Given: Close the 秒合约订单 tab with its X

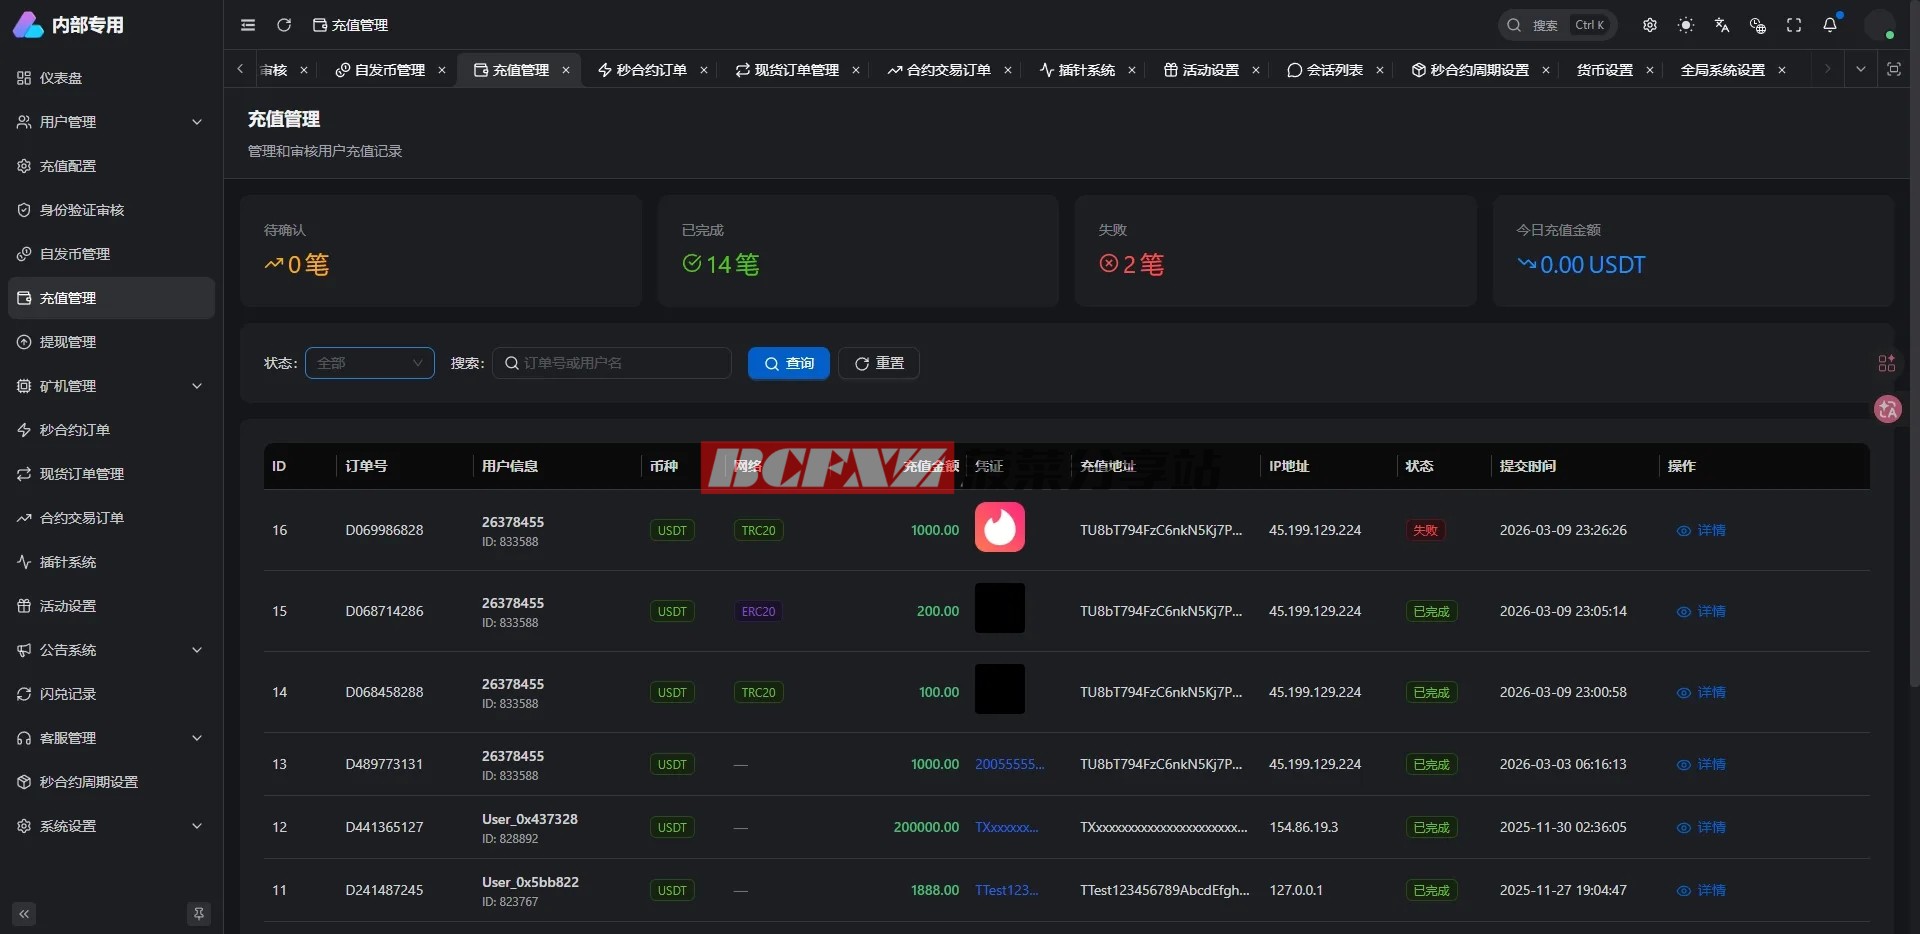Looking at the screenshot, I should coord(704,70).
